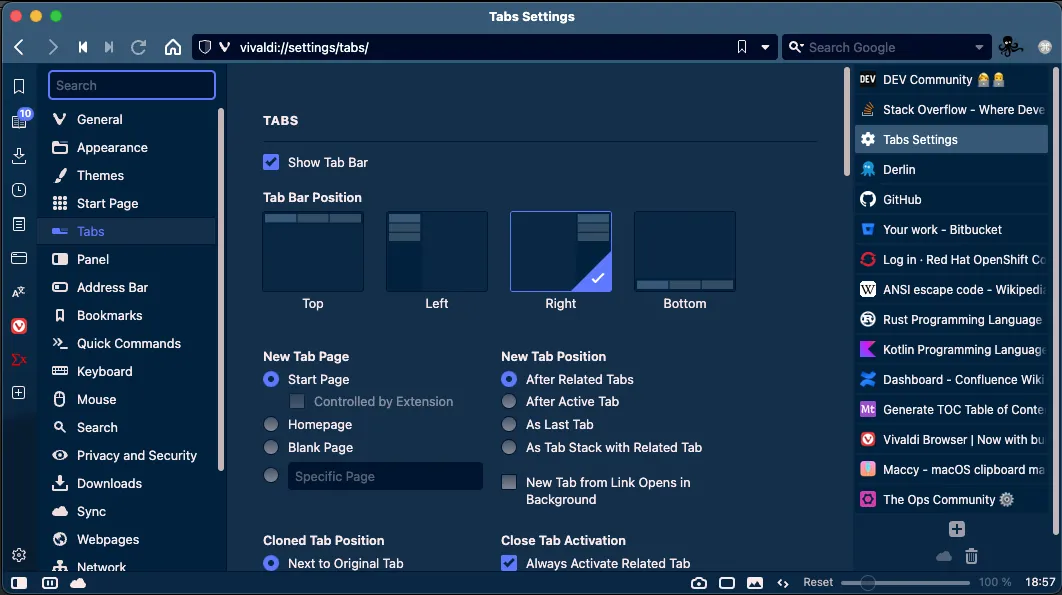This screenshot has height=595, width=1062.
Task: Open the GitHub web panel
Action: 951,199
